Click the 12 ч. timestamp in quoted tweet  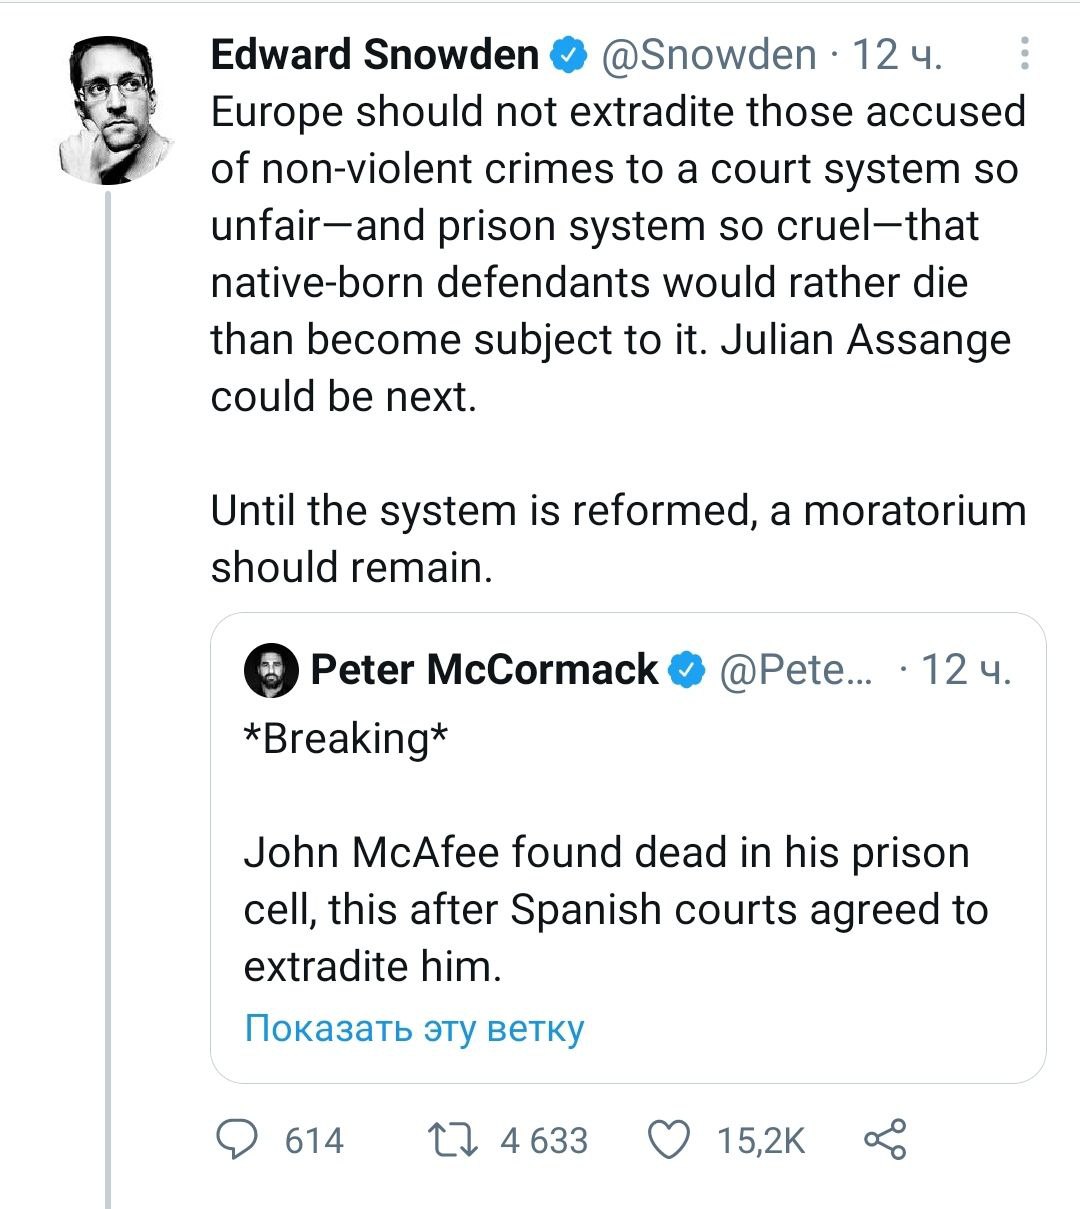965,670
